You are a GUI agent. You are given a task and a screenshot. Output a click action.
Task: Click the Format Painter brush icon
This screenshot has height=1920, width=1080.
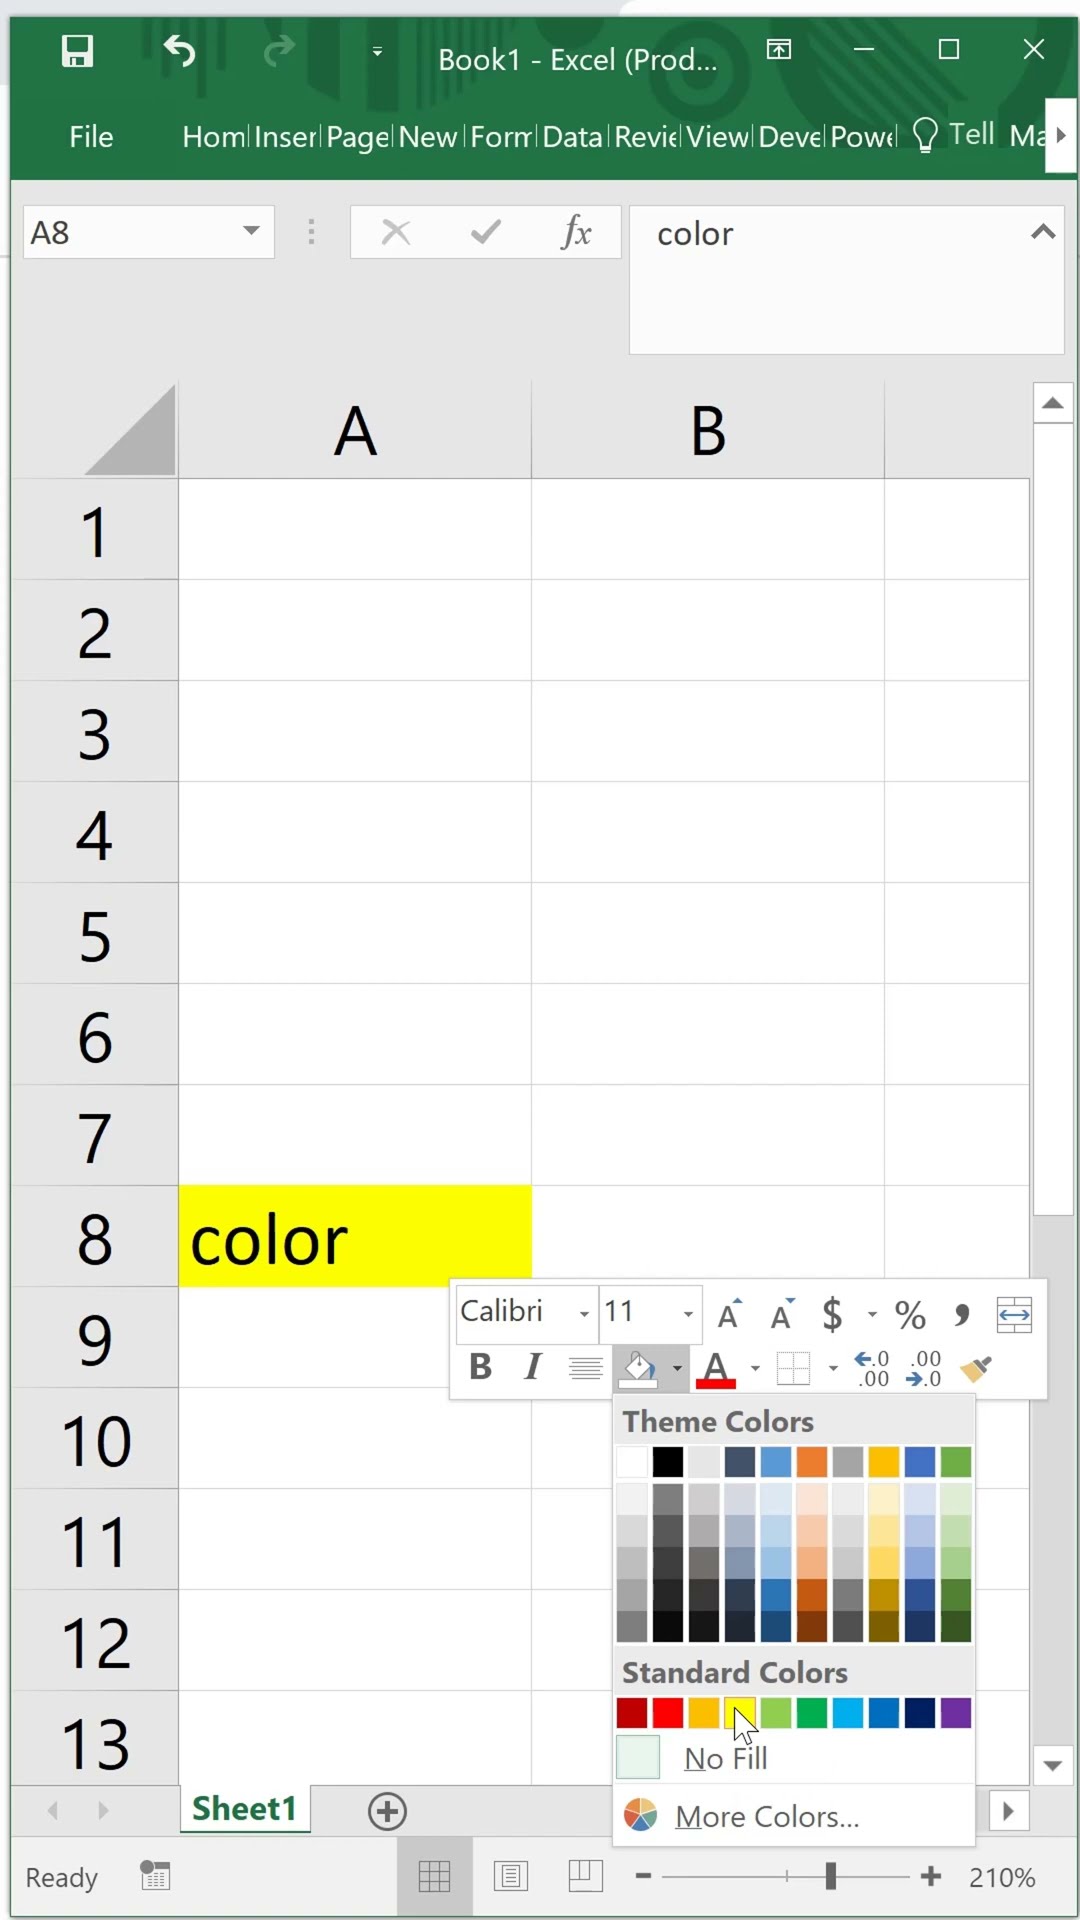click(976, 1368)
